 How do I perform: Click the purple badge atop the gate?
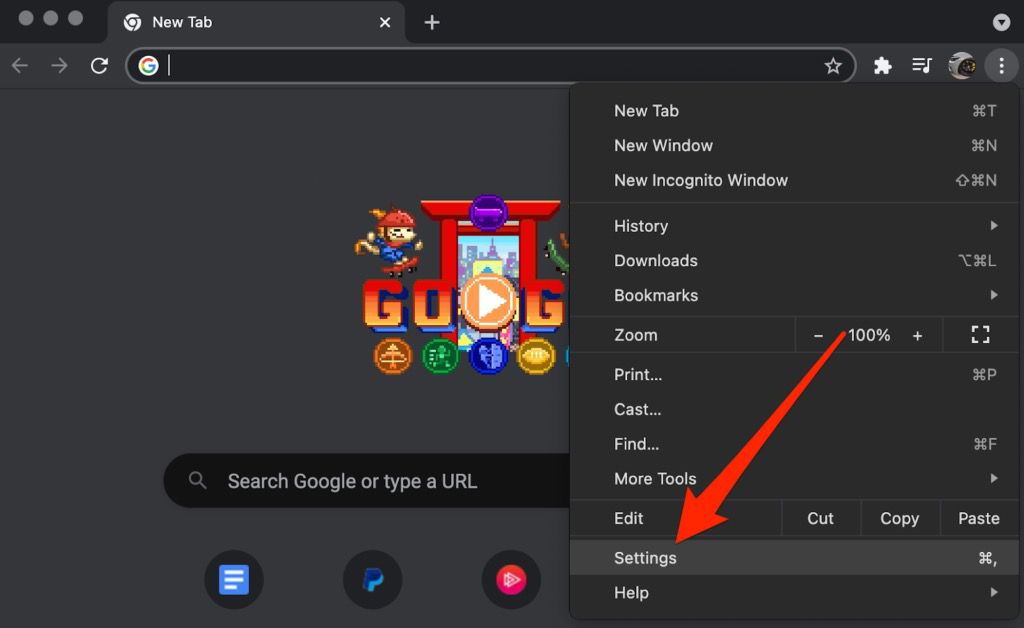point(488,213)
